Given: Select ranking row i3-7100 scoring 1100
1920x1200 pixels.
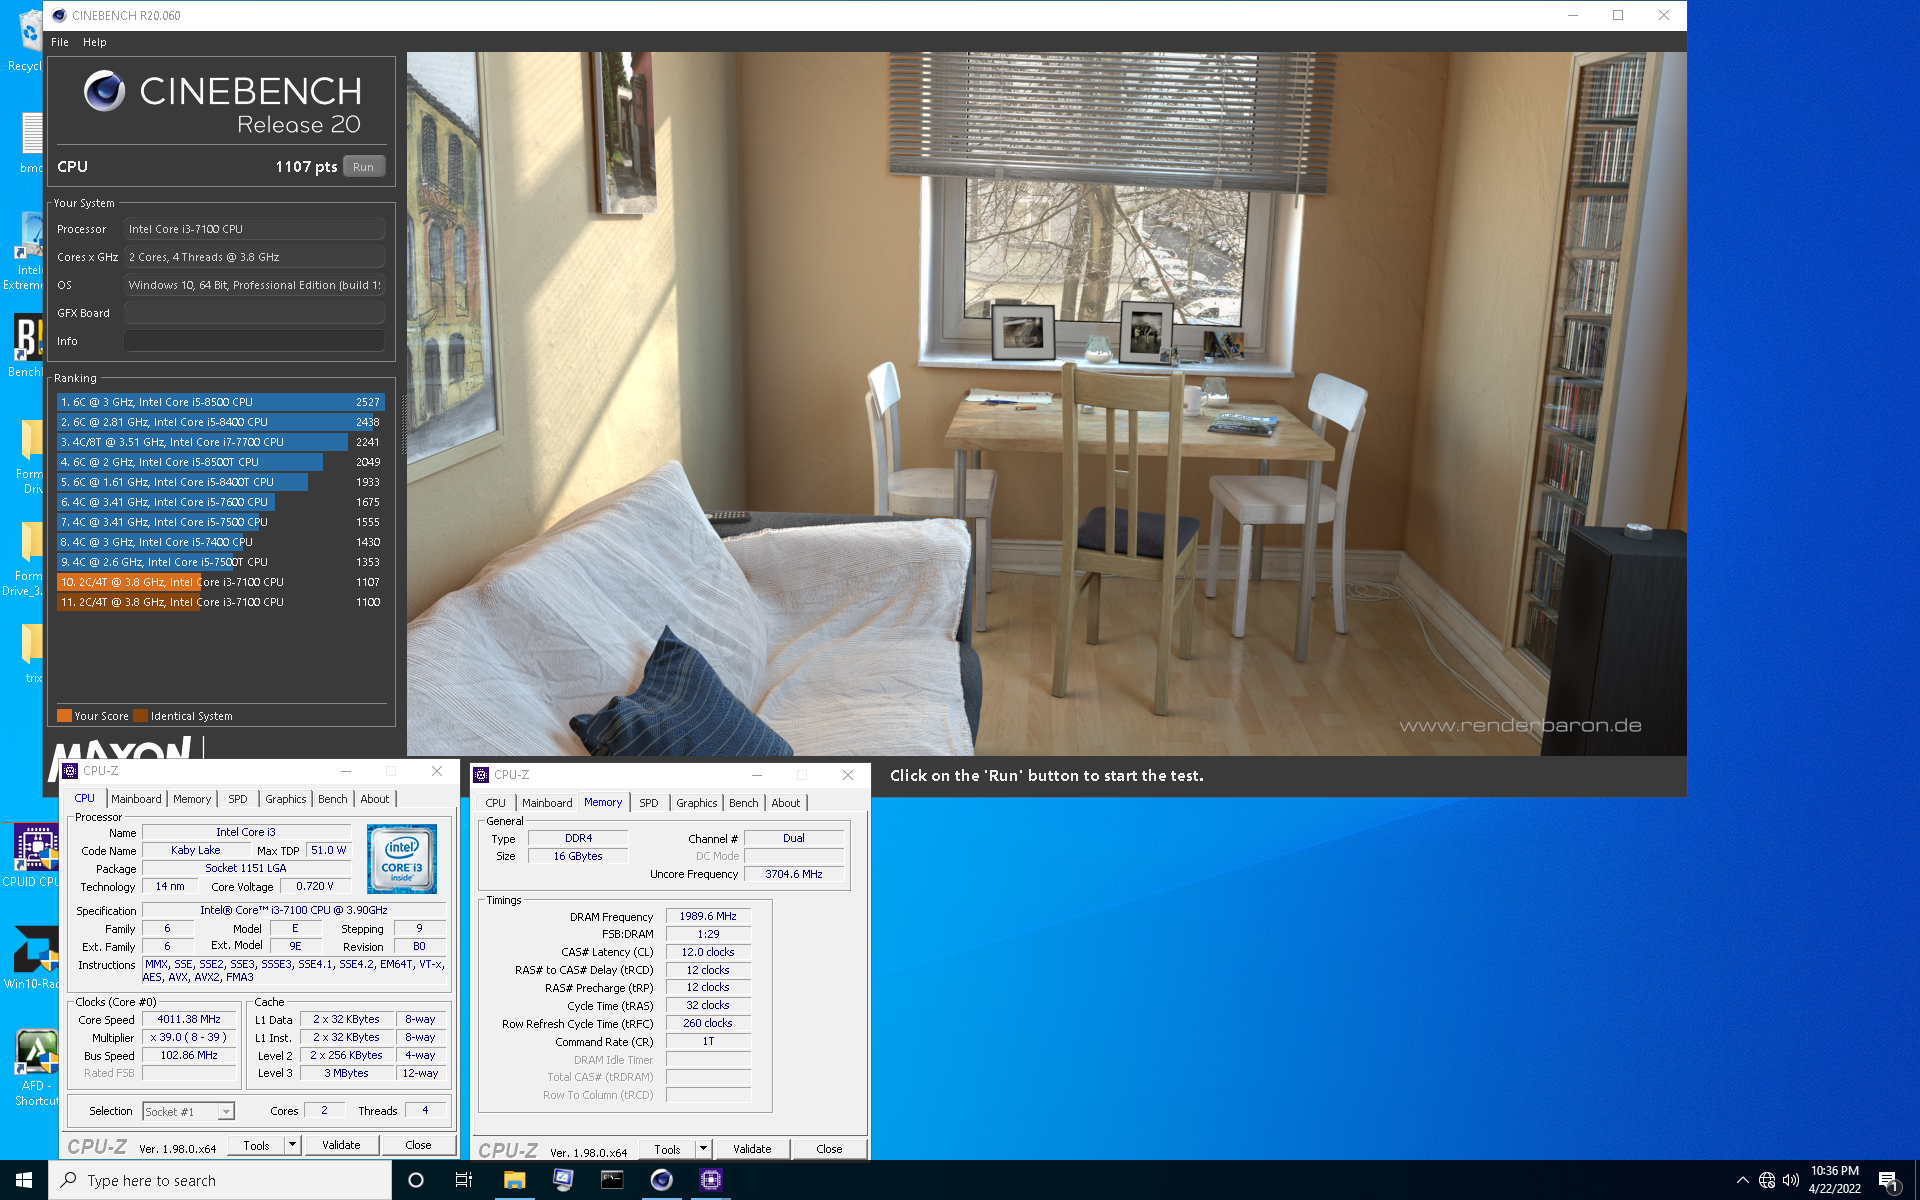Looking at the screenshot, I should pyautogui.click(x=221, y=602).
